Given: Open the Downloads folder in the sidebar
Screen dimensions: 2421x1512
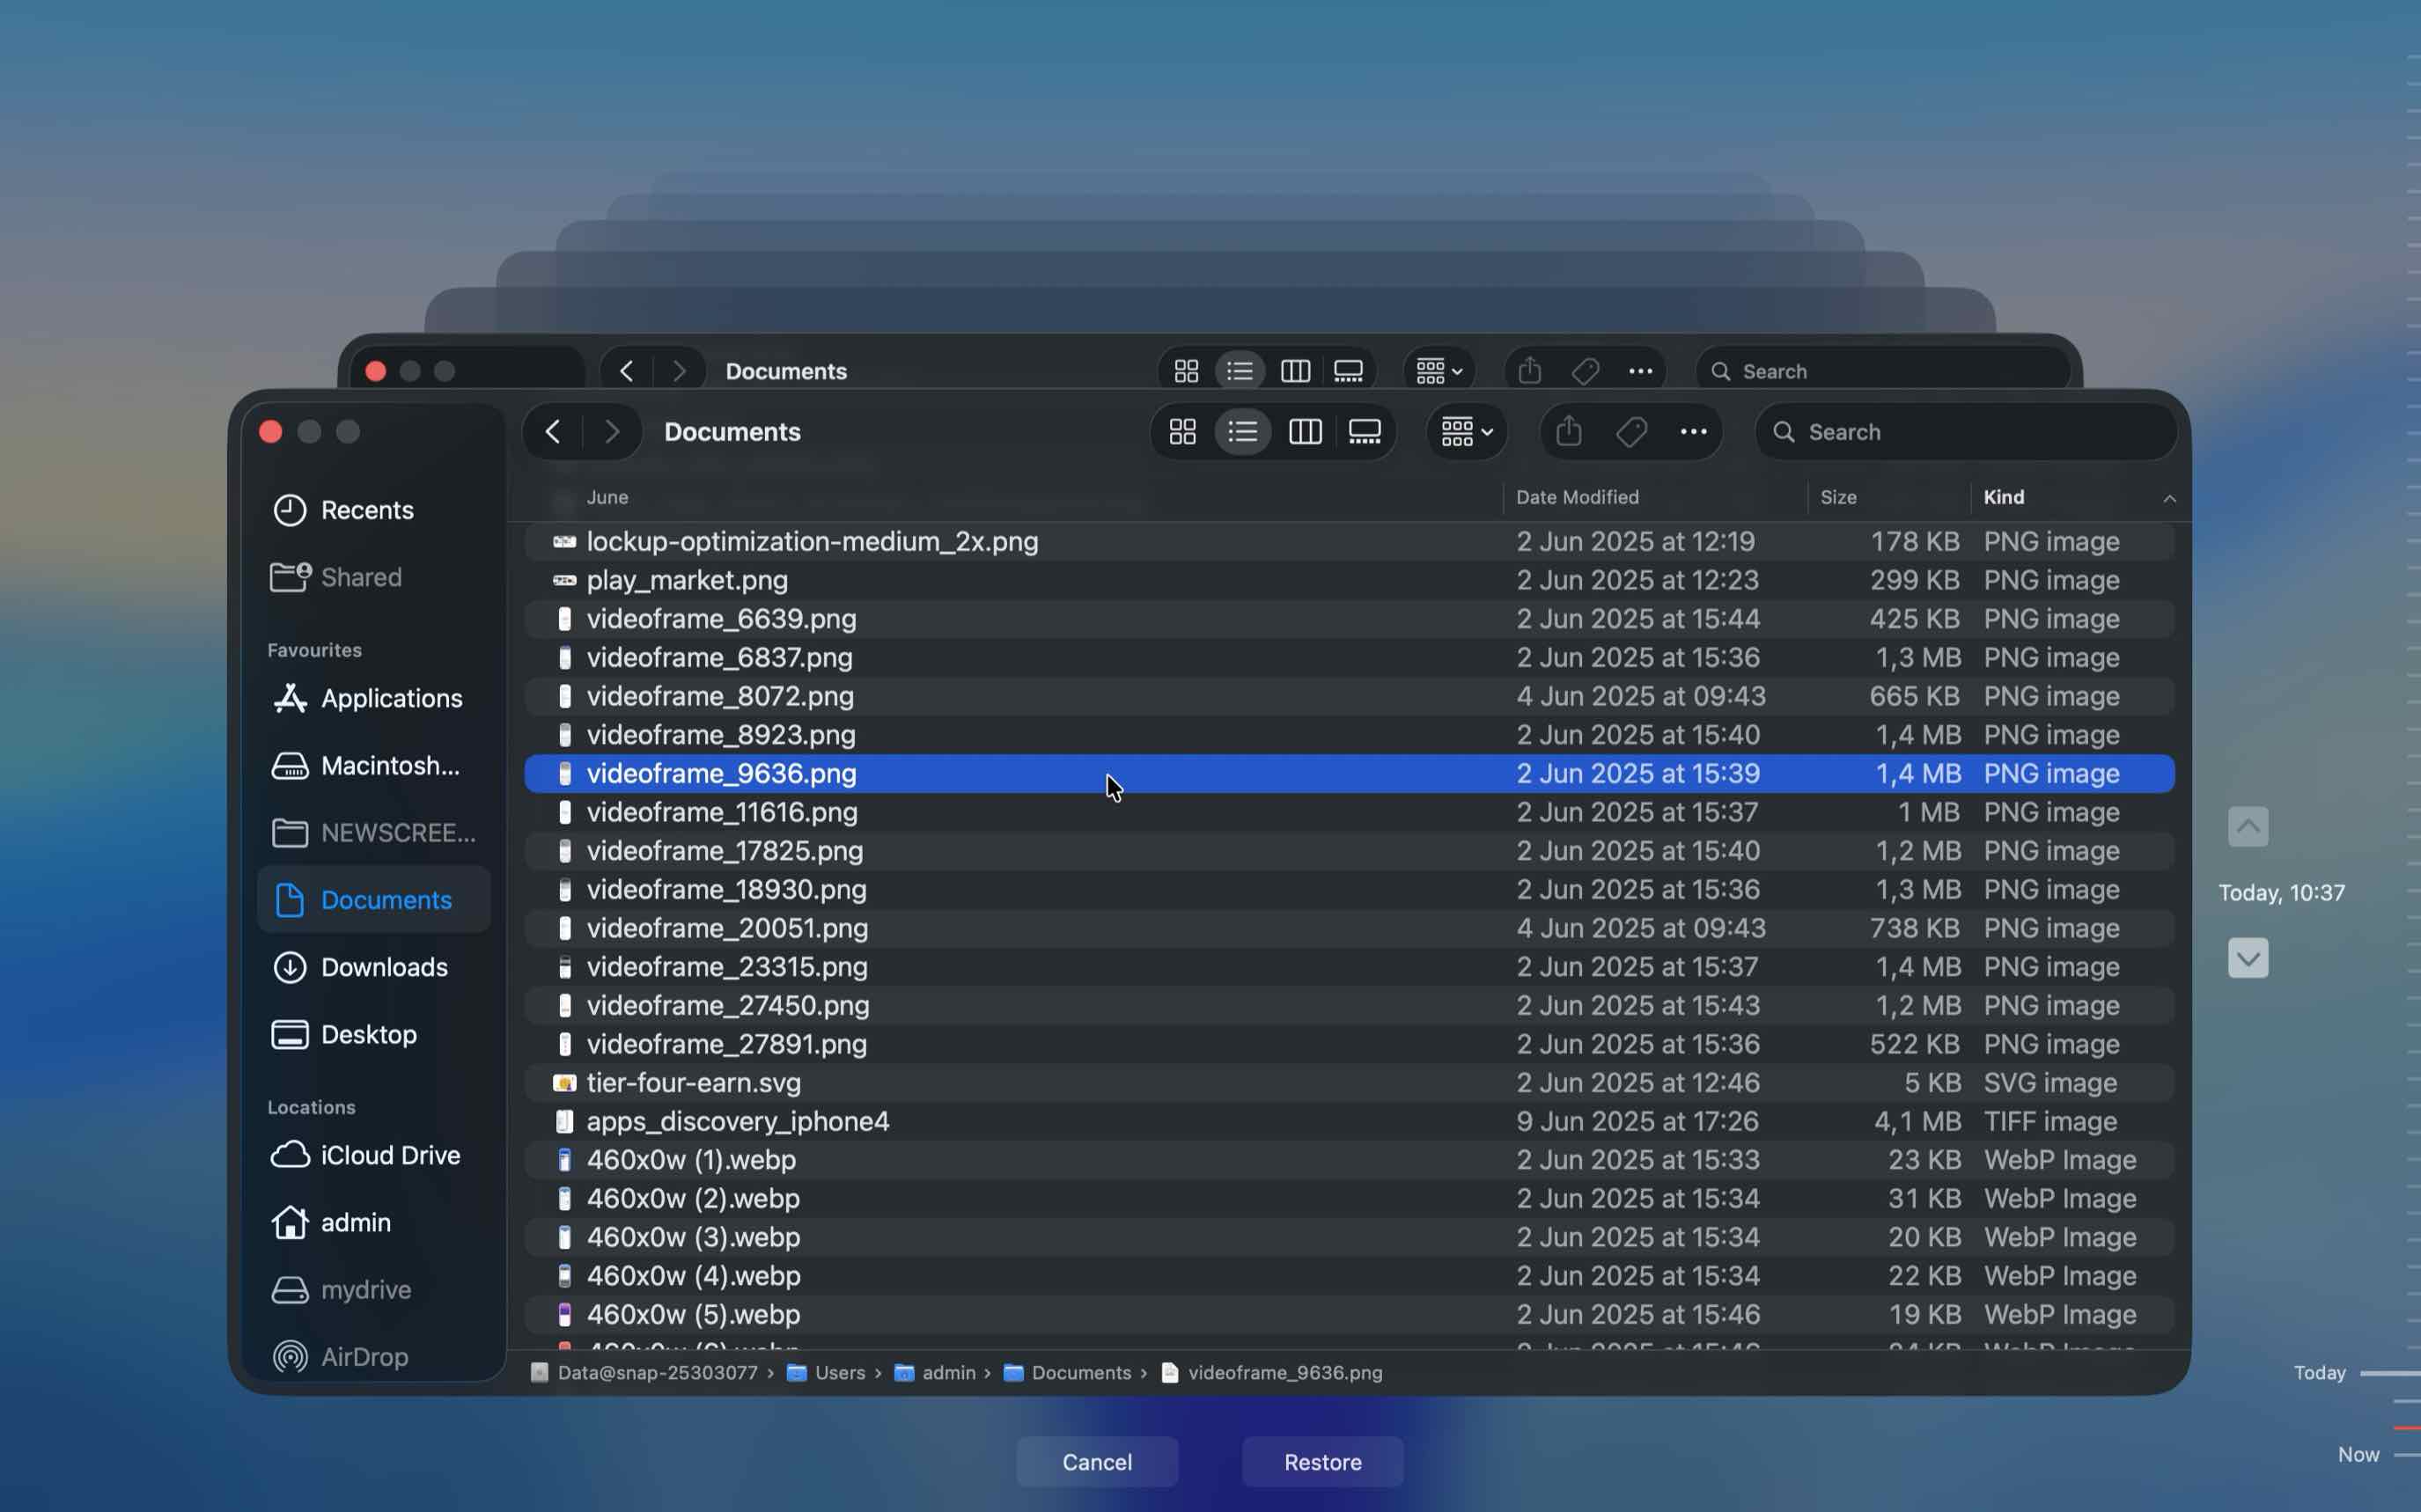Looking at the screenshot, I should (384, 967).
